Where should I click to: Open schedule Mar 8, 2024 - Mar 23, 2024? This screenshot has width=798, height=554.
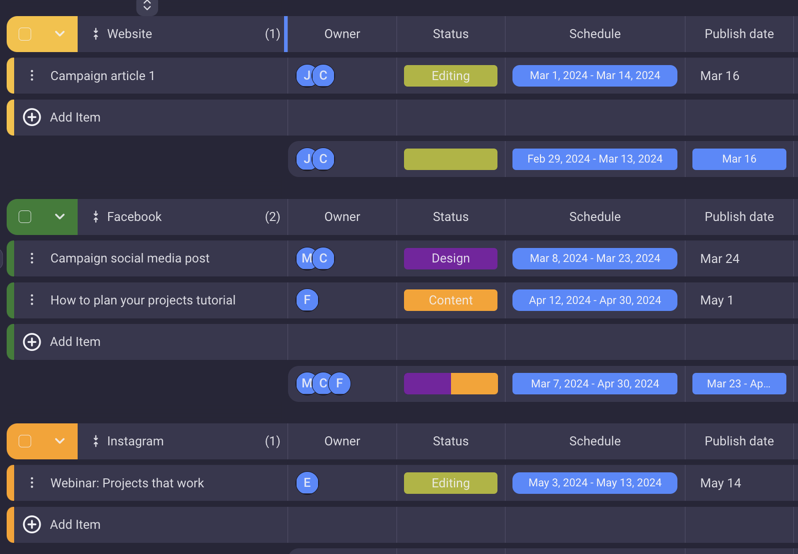[594, 258]
